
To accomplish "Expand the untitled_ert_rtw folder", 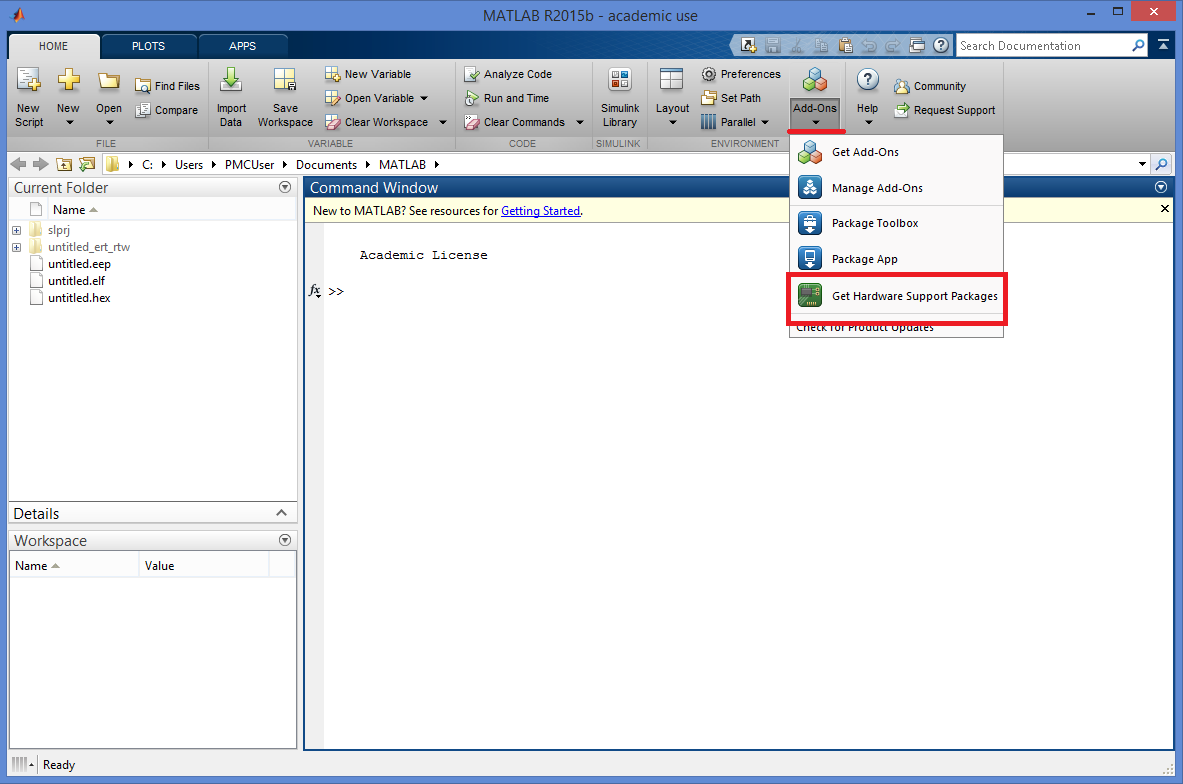I will pyautogui.click(x=16, y=247).
